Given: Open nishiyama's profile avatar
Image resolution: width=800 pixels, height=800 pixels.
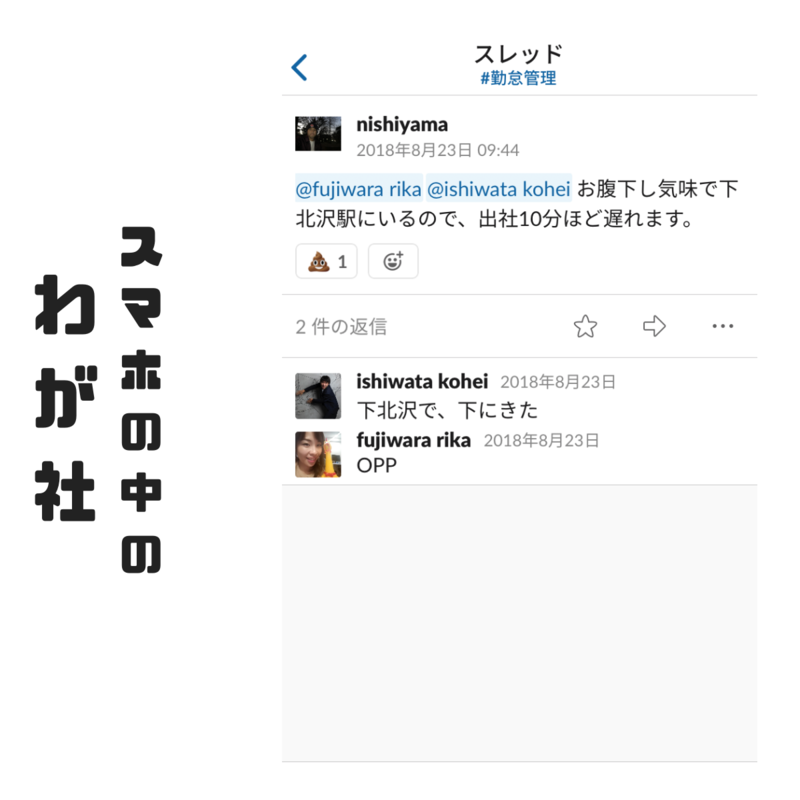Looking at the screenshot, I should [318, 134].
